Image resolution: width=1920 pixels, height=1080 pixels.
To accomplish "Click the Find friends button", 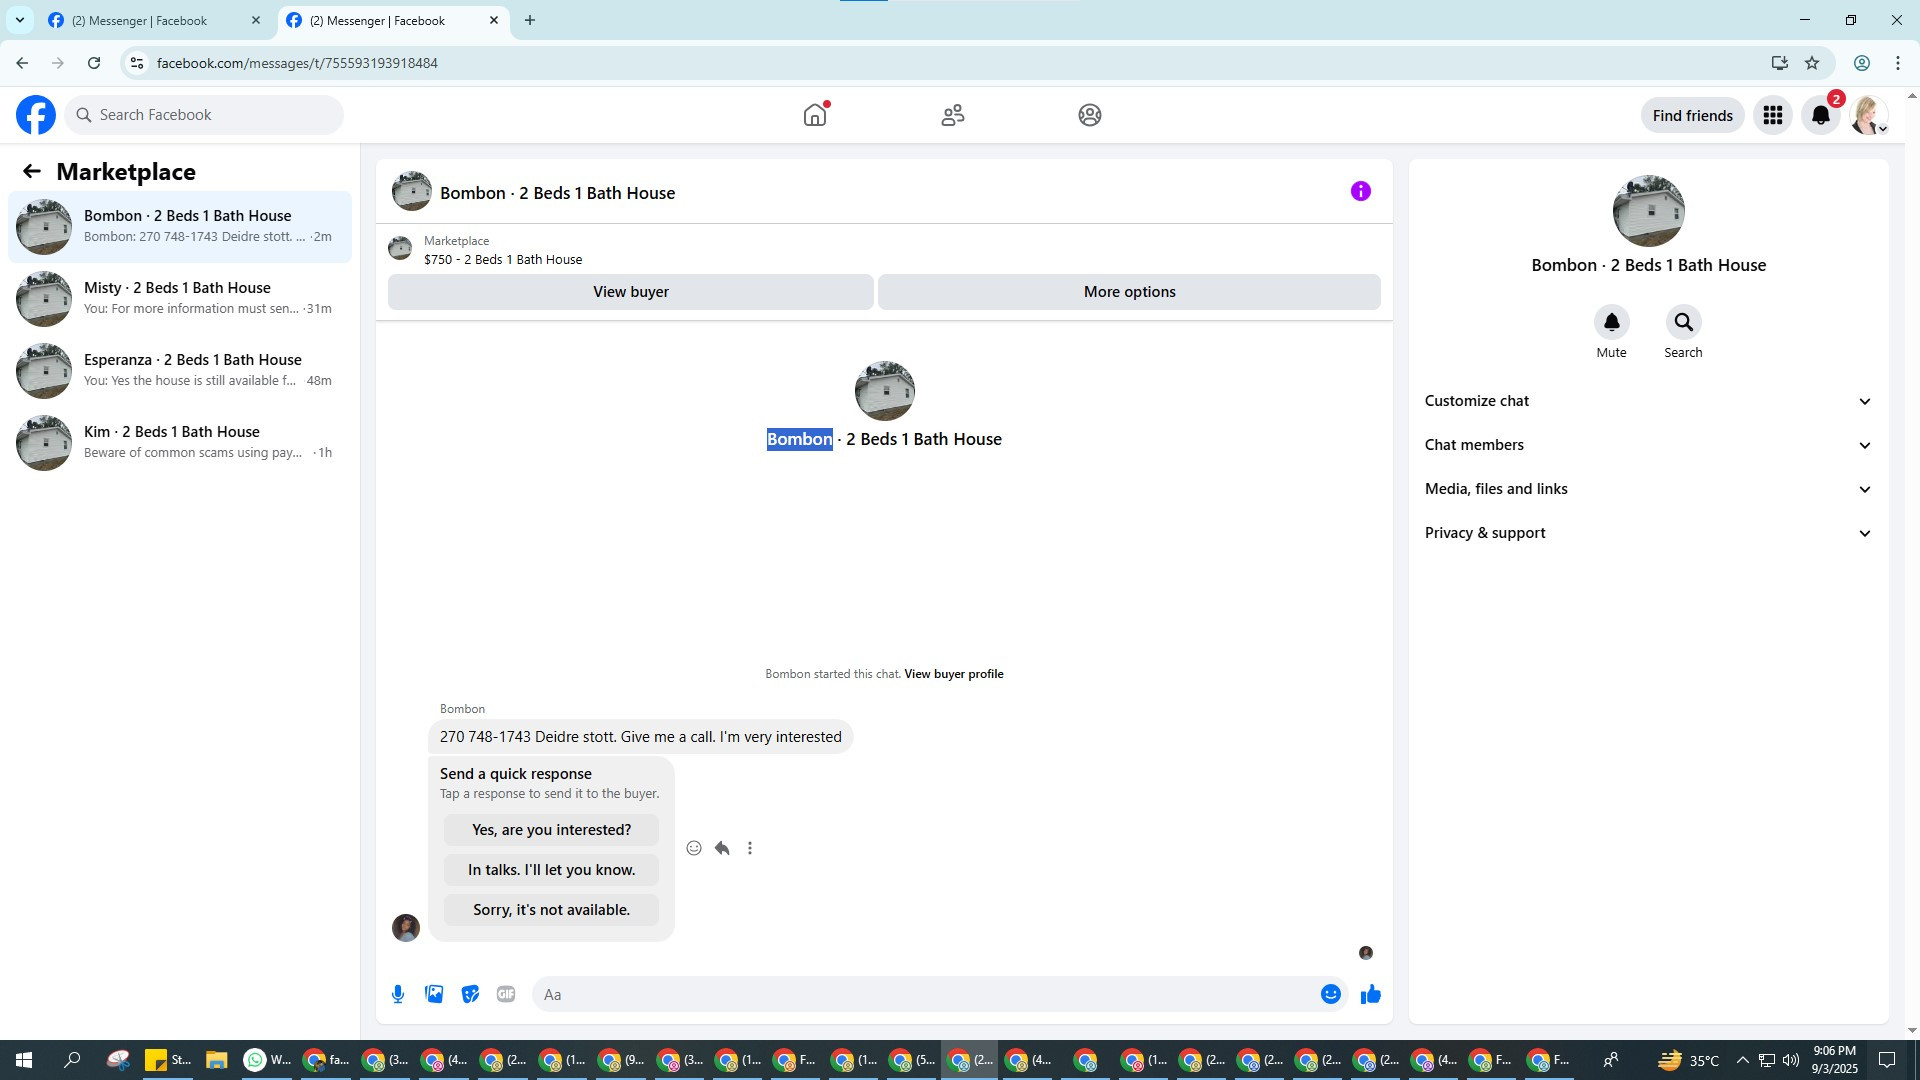I will [x=1693, y=115].
